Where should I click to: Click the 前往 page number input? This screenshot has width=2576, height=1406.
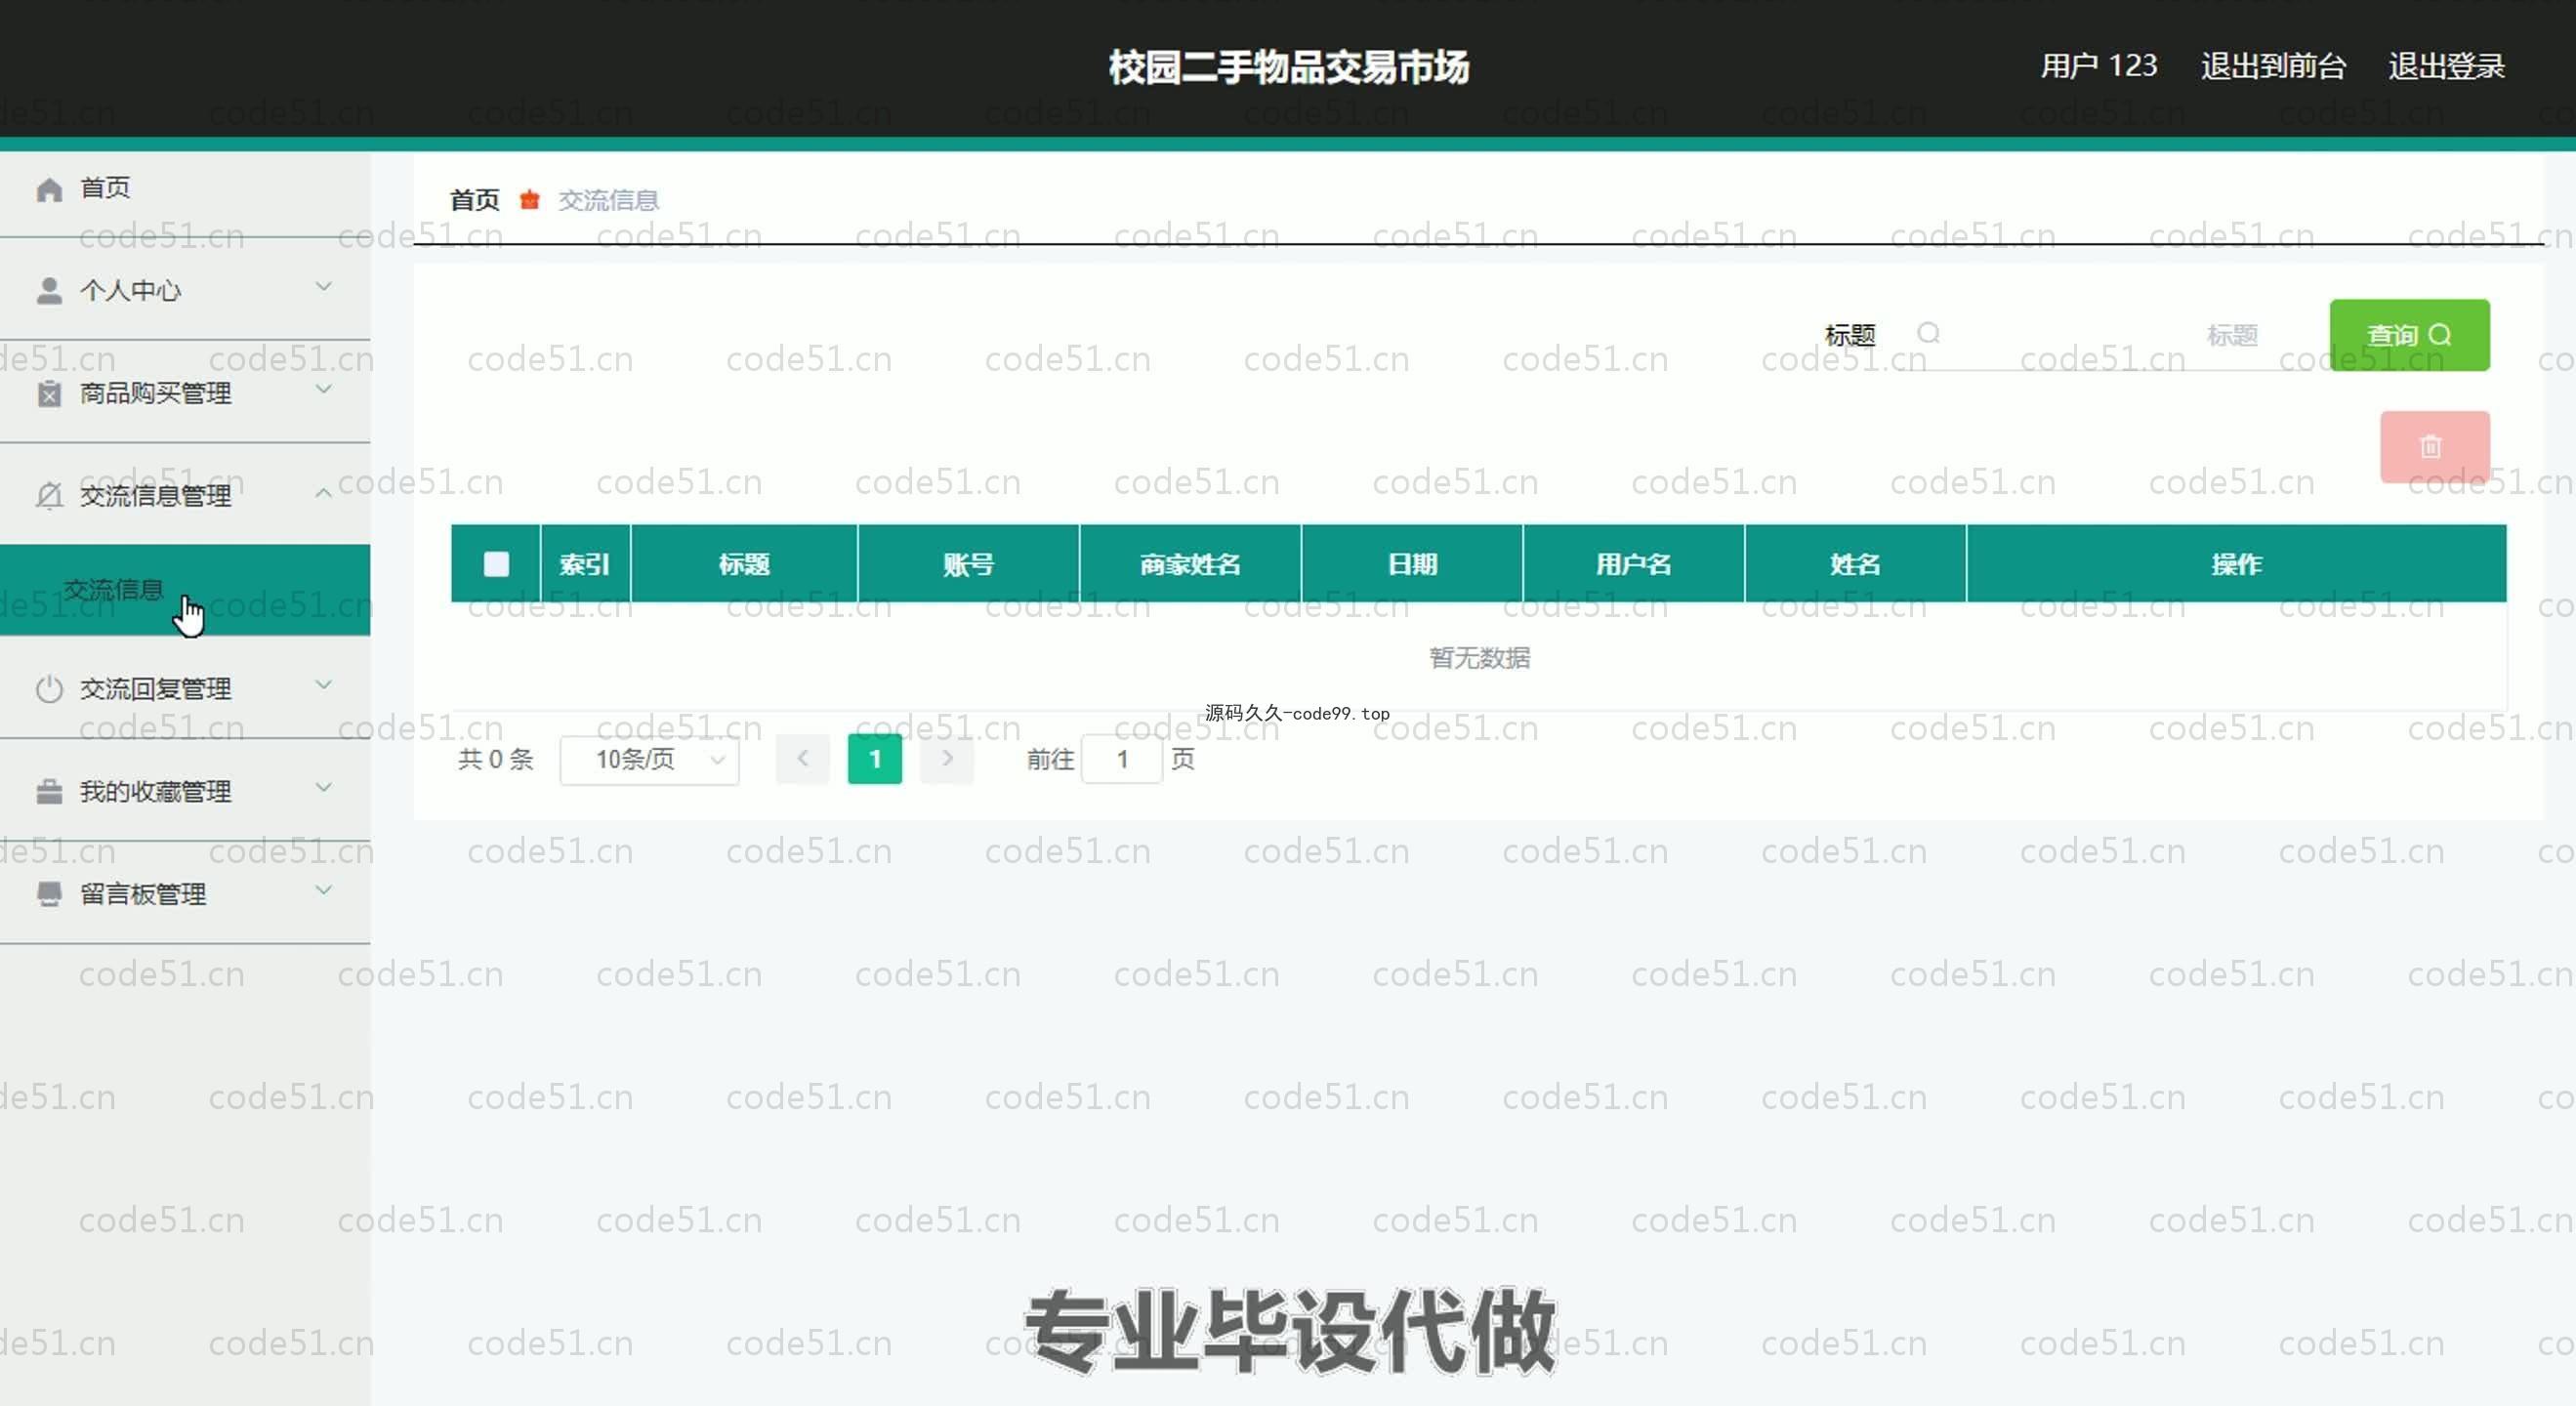pyautogui.click(x=1122, y=759)
